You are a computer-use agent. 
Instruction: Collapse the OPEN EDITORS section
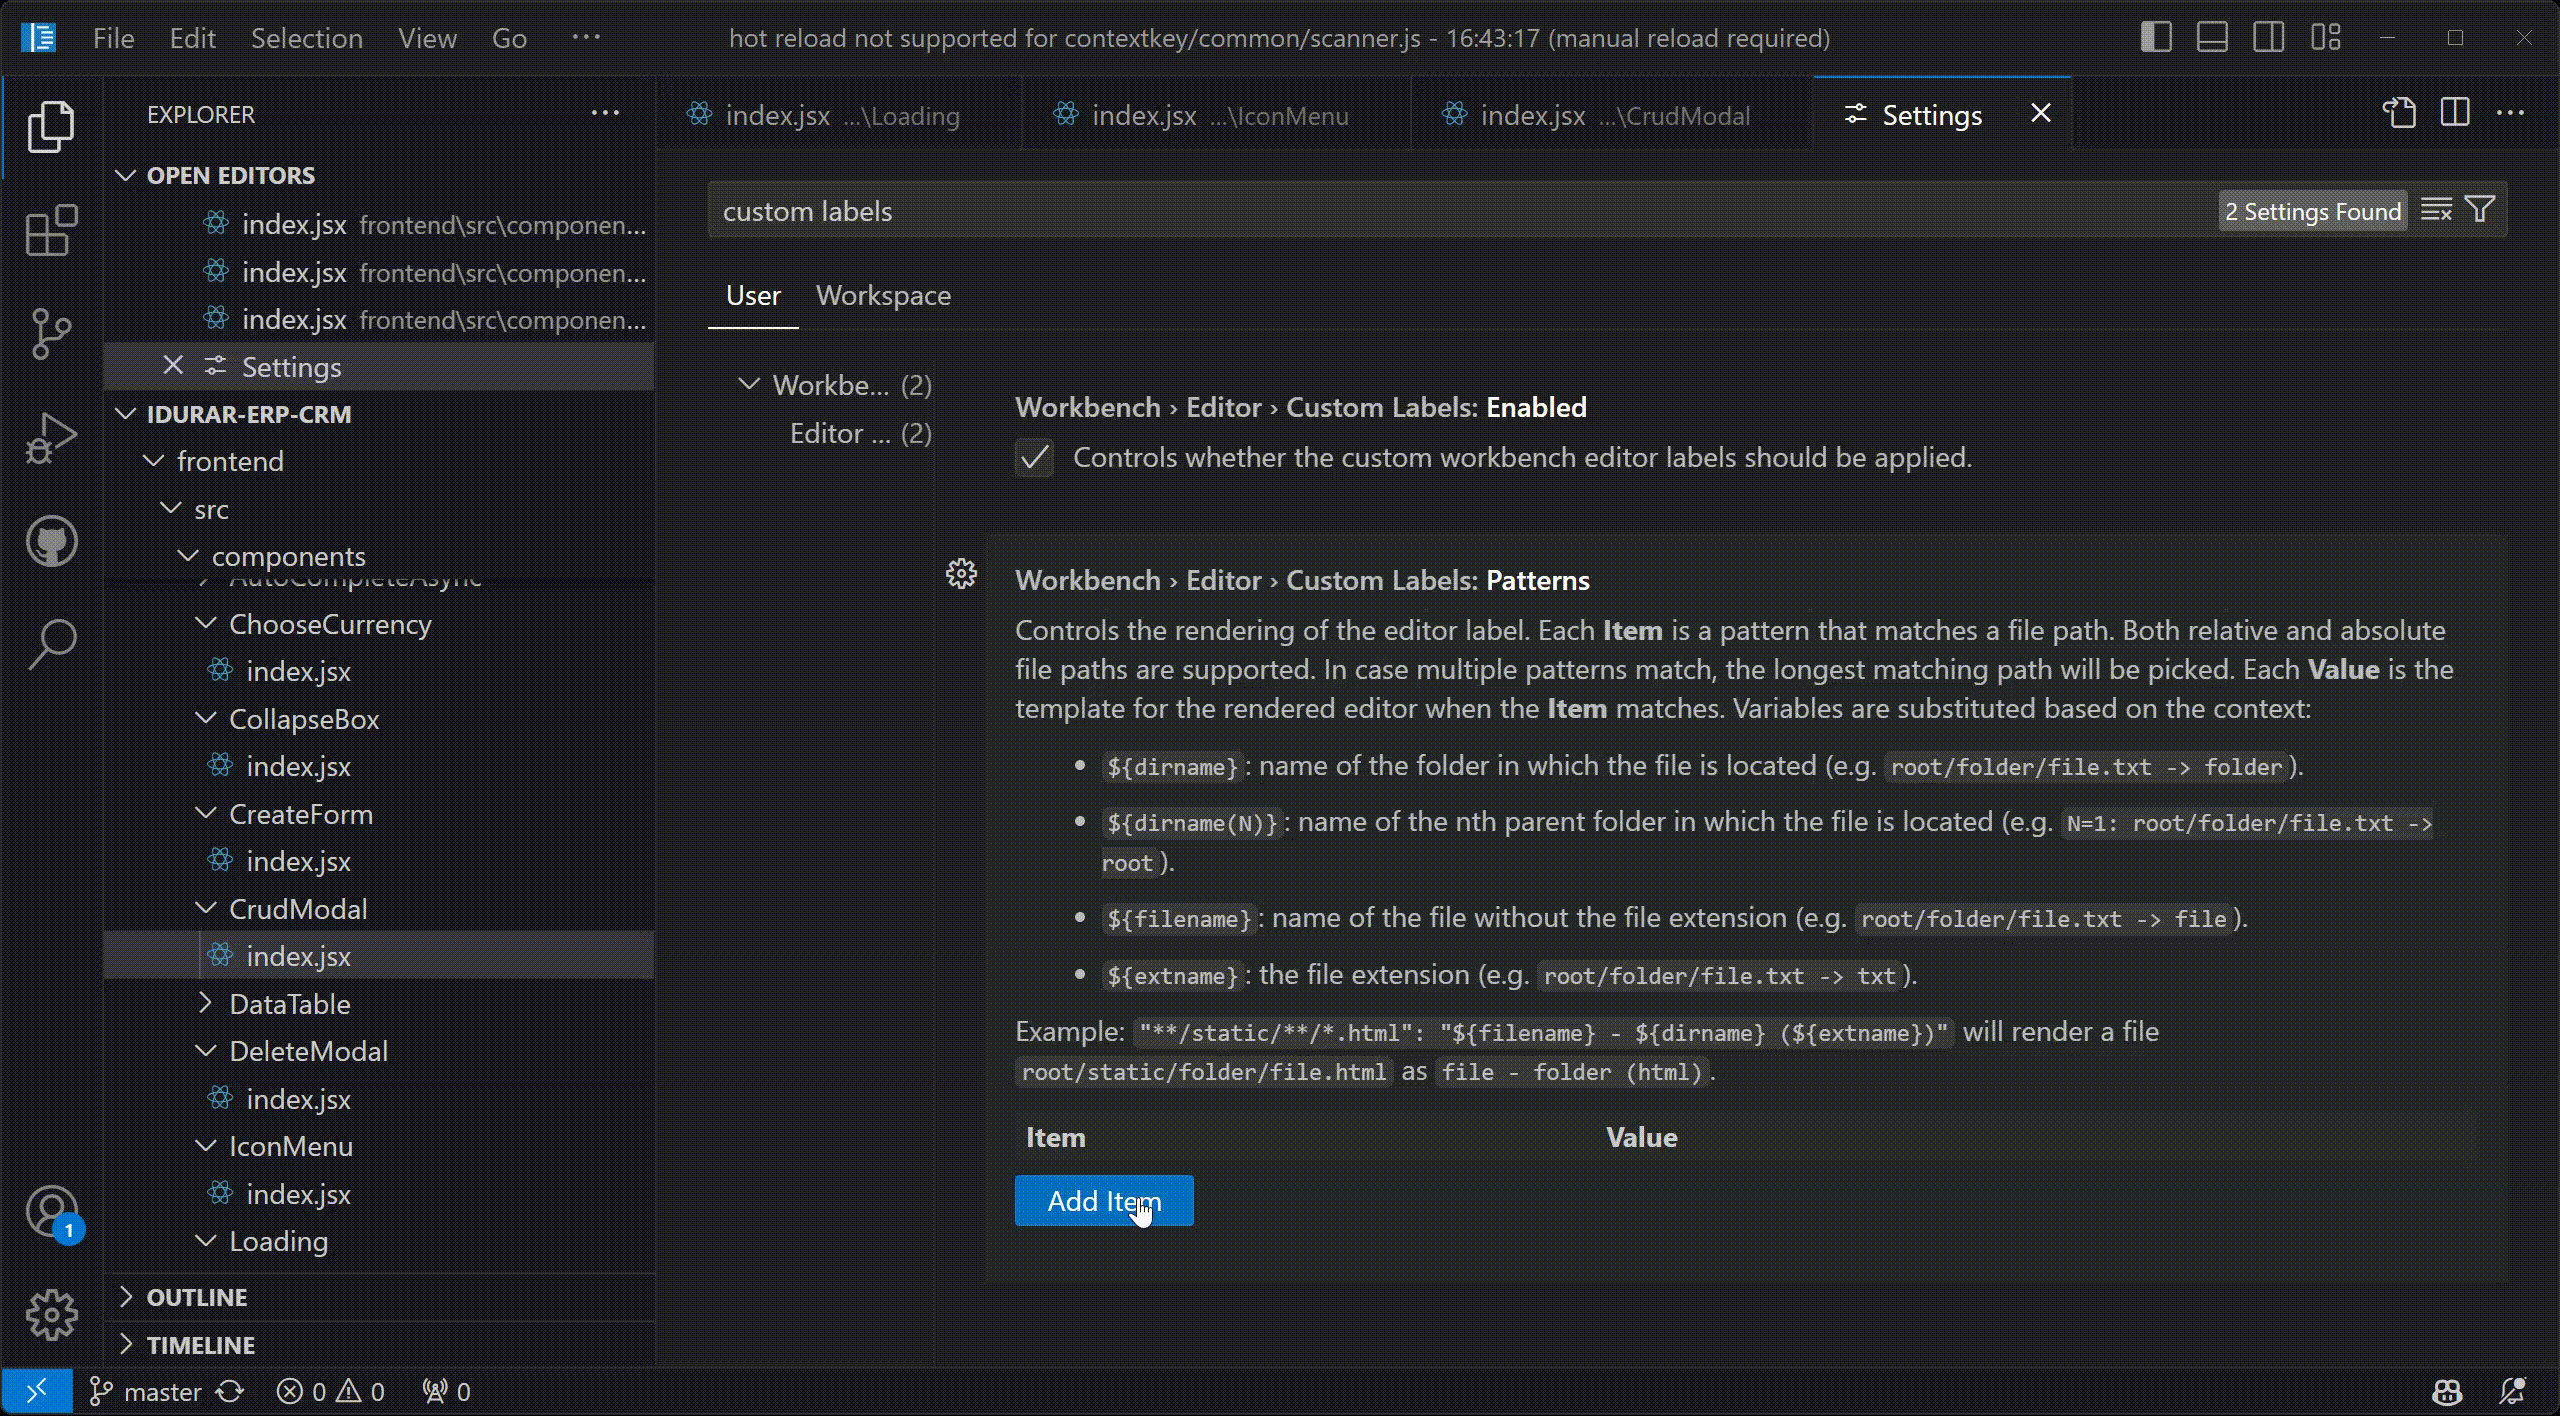point(126,175)
